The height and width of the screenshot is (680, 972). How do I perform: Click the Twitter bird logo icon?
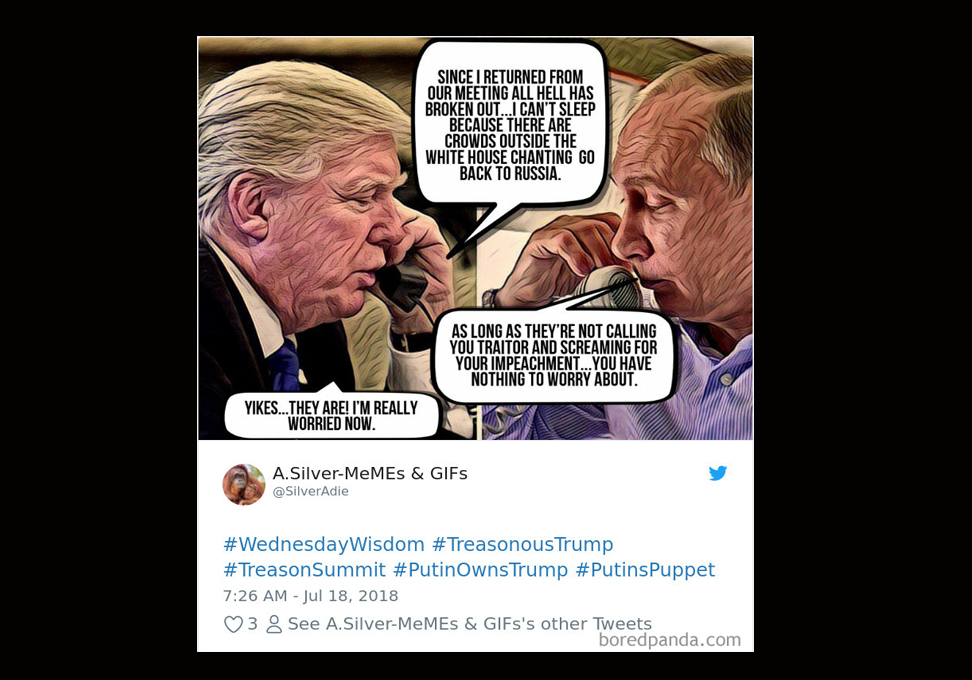click(x=717, y=473)
